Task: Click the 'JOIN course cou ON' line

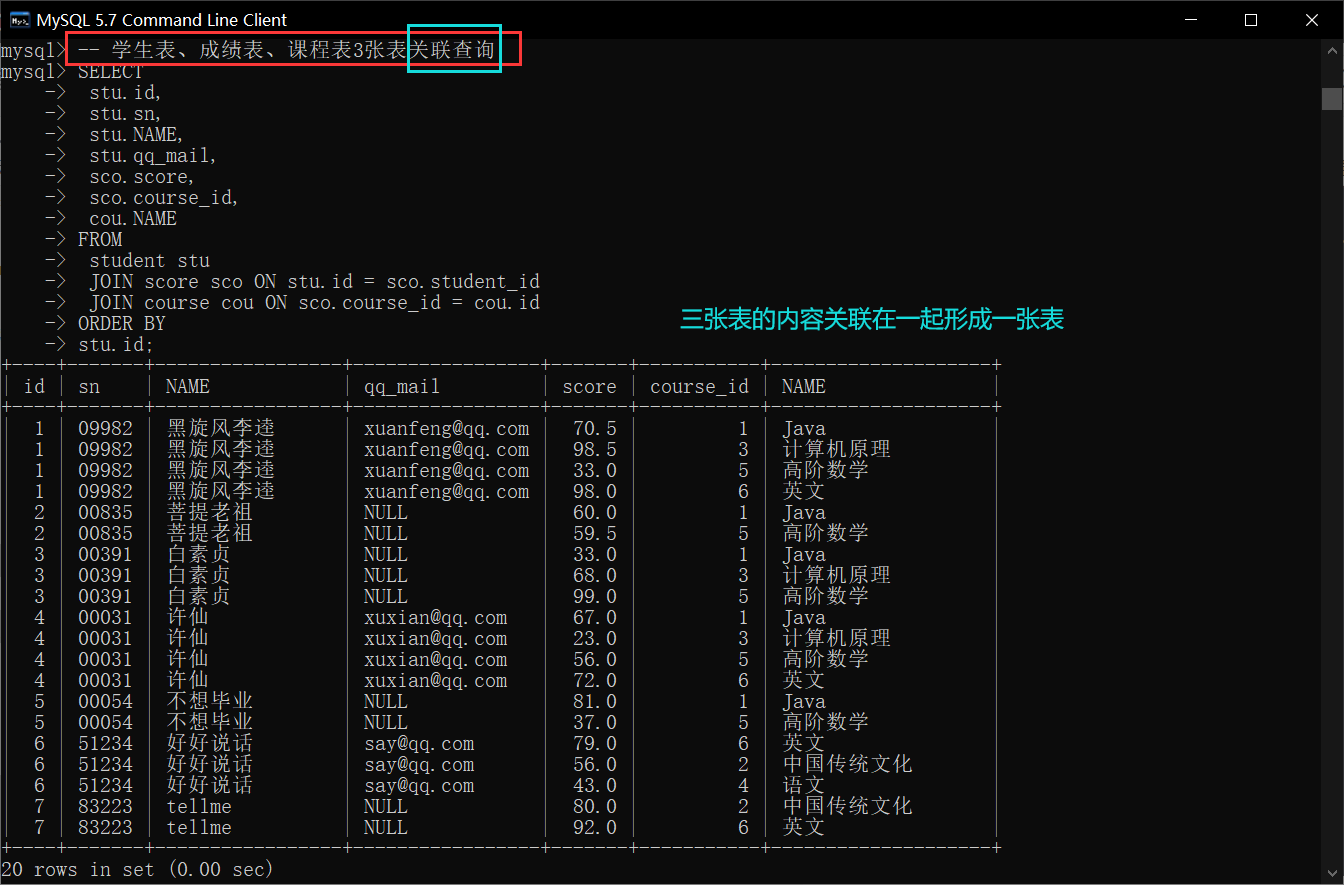Action: point(315,303)
